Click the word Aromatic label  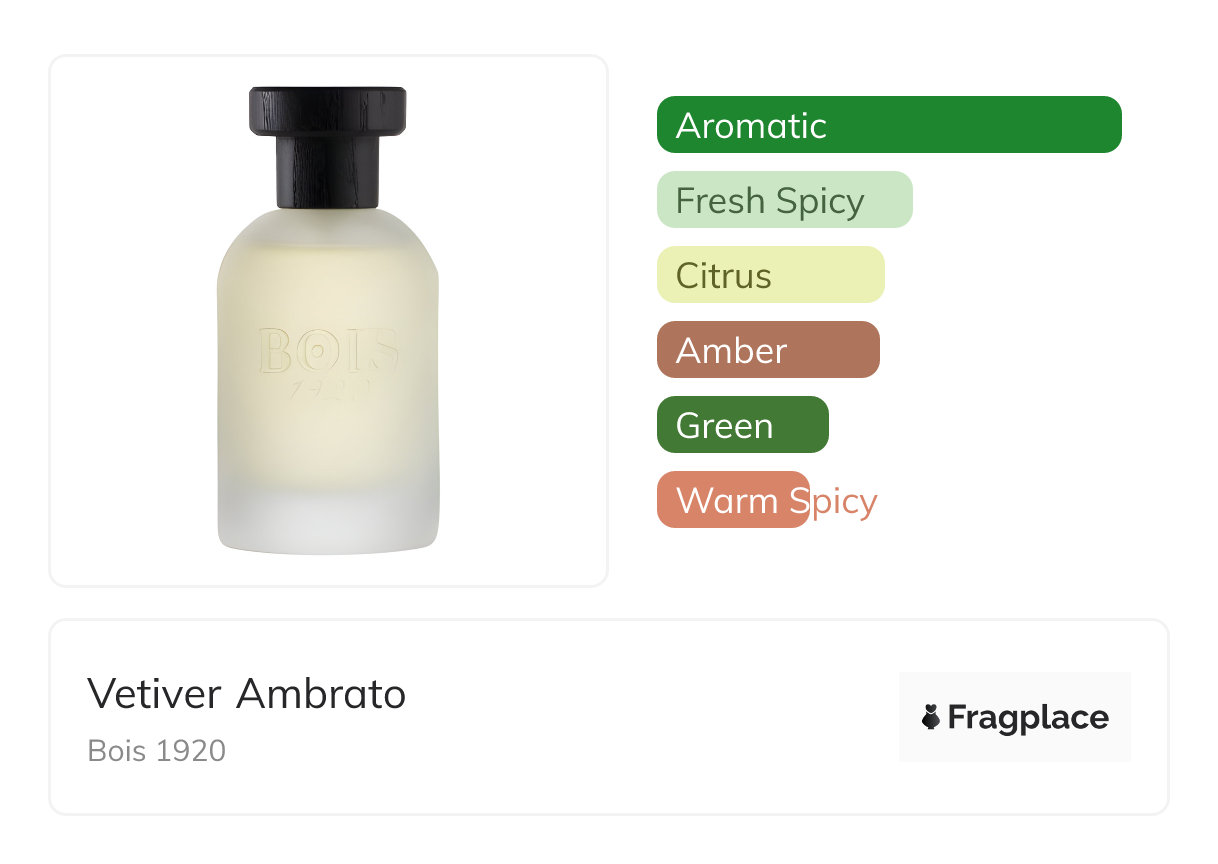tap(751, 126)
